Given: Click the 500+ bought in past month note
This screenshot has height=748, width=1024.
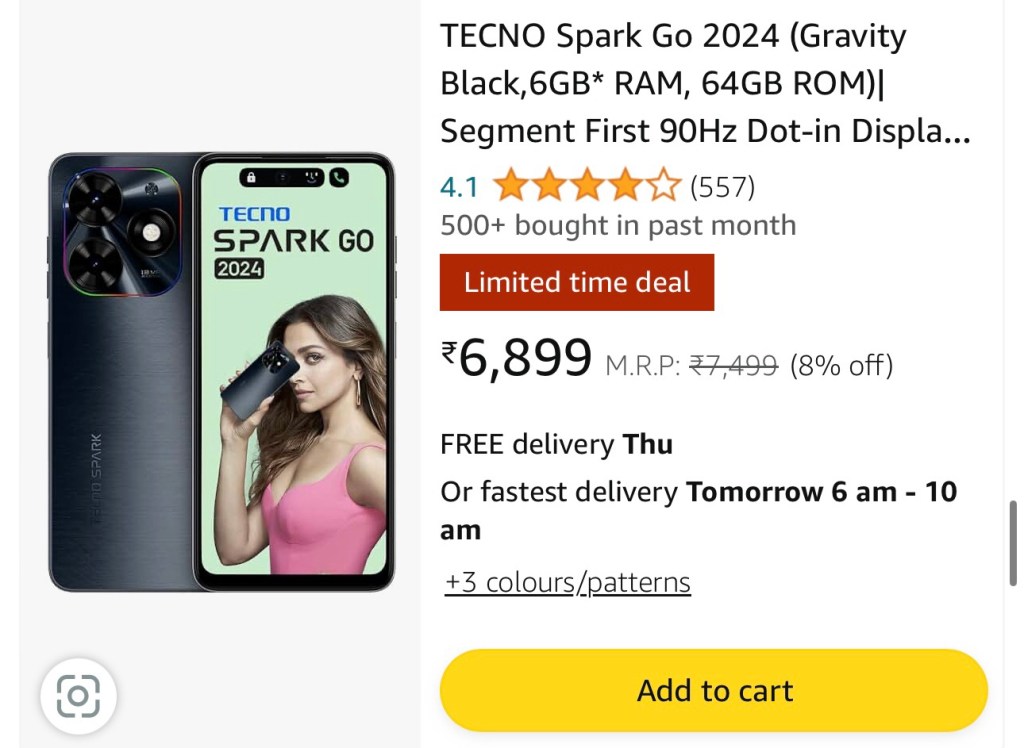Looking at the screenshot, I should coord(618,225).
